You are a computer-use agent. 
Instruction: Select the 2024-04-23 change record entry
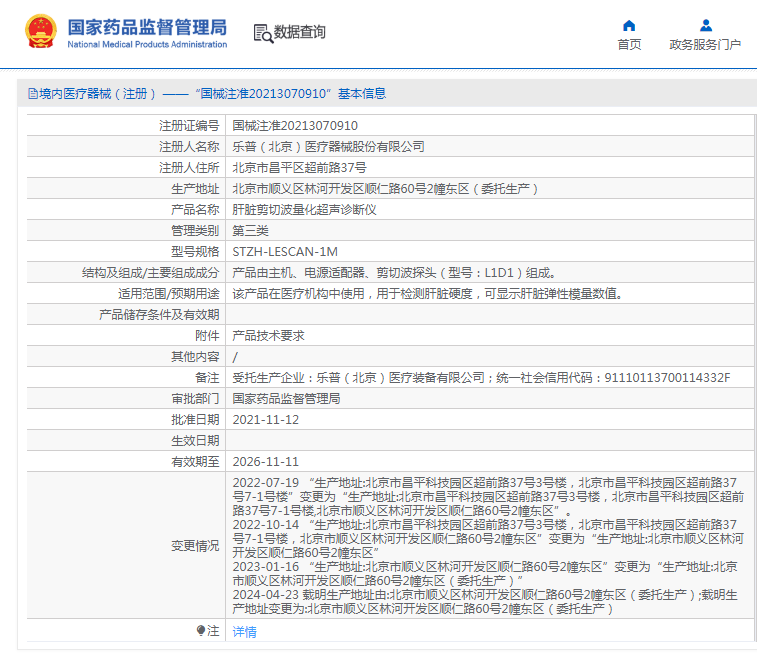click(x=485, y=601)
